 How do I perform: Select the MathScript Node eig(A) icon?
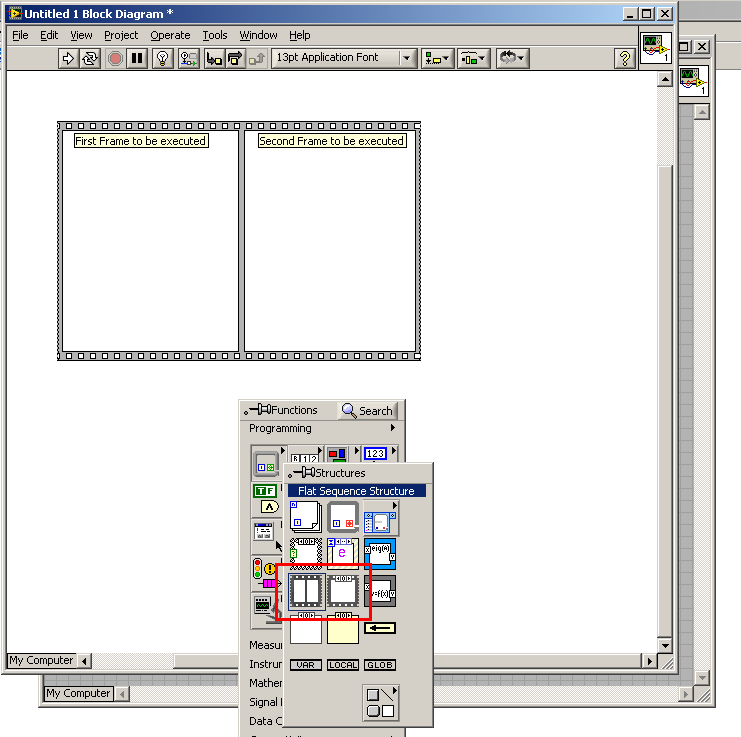pyautogui.click(x=380, y=553)
